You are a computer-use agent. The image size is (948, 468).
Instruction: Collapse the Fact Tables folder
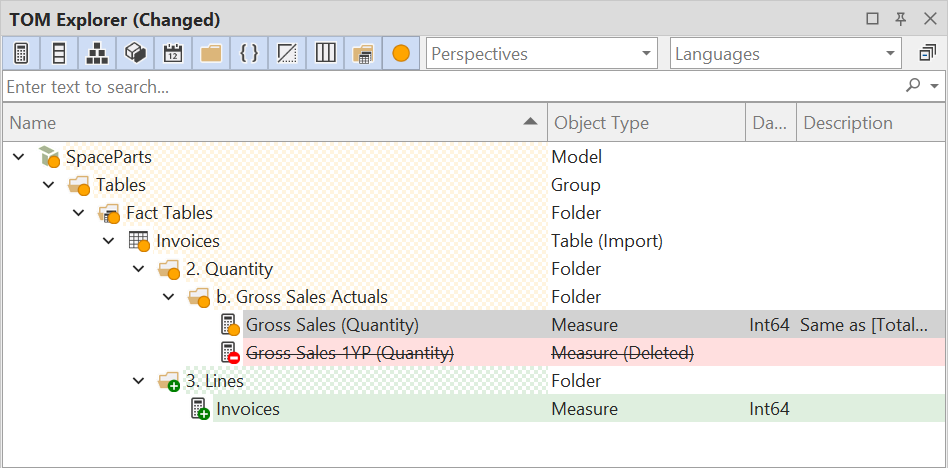point(79,213)
